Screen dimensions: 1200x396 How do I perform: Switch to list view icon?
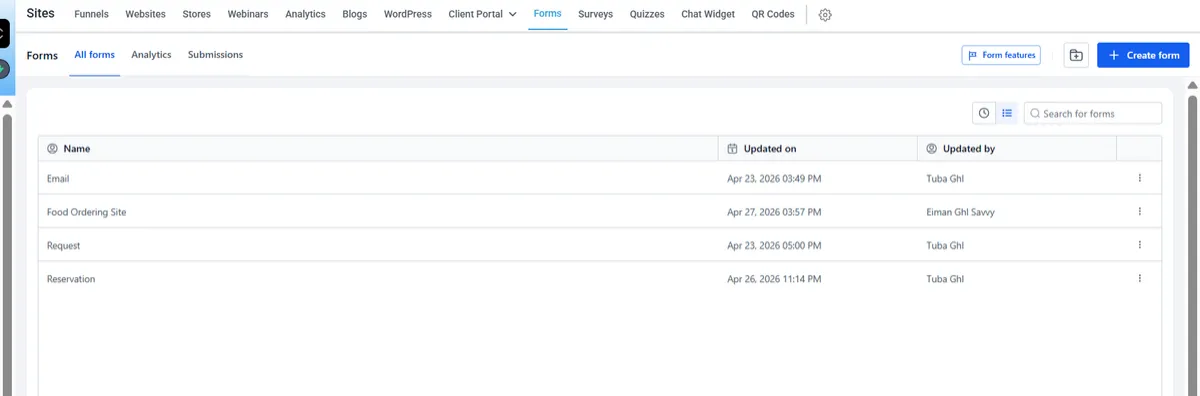1007,114
